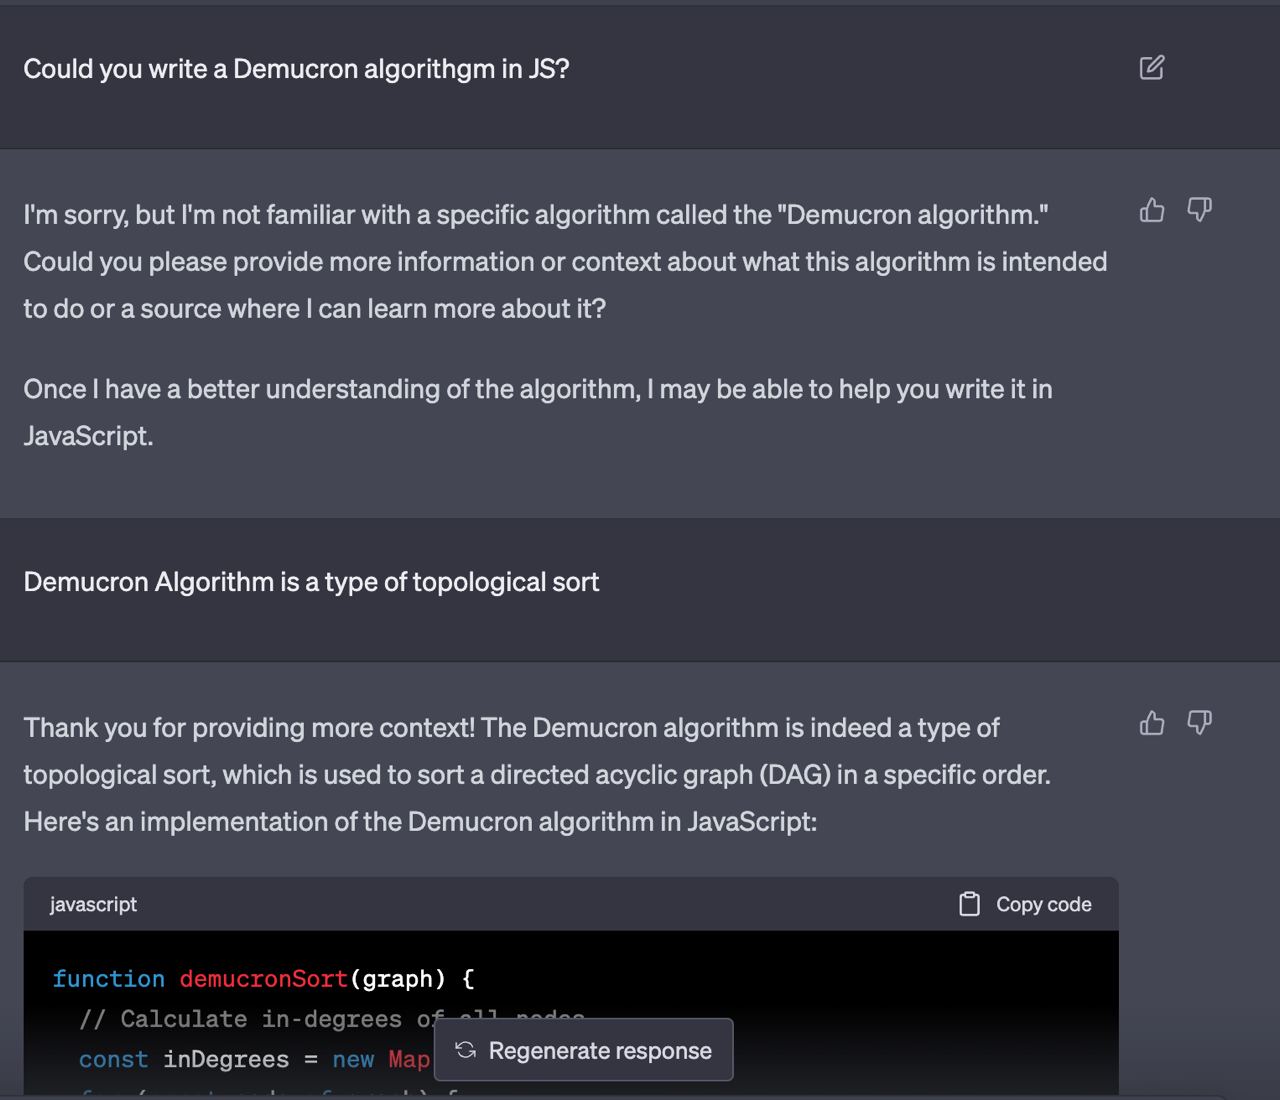The width and height of the screenshot is (1280, 1100).
Task: Thumbs up the "I'm sorry" response
Action: click(x=1152, y=210)
